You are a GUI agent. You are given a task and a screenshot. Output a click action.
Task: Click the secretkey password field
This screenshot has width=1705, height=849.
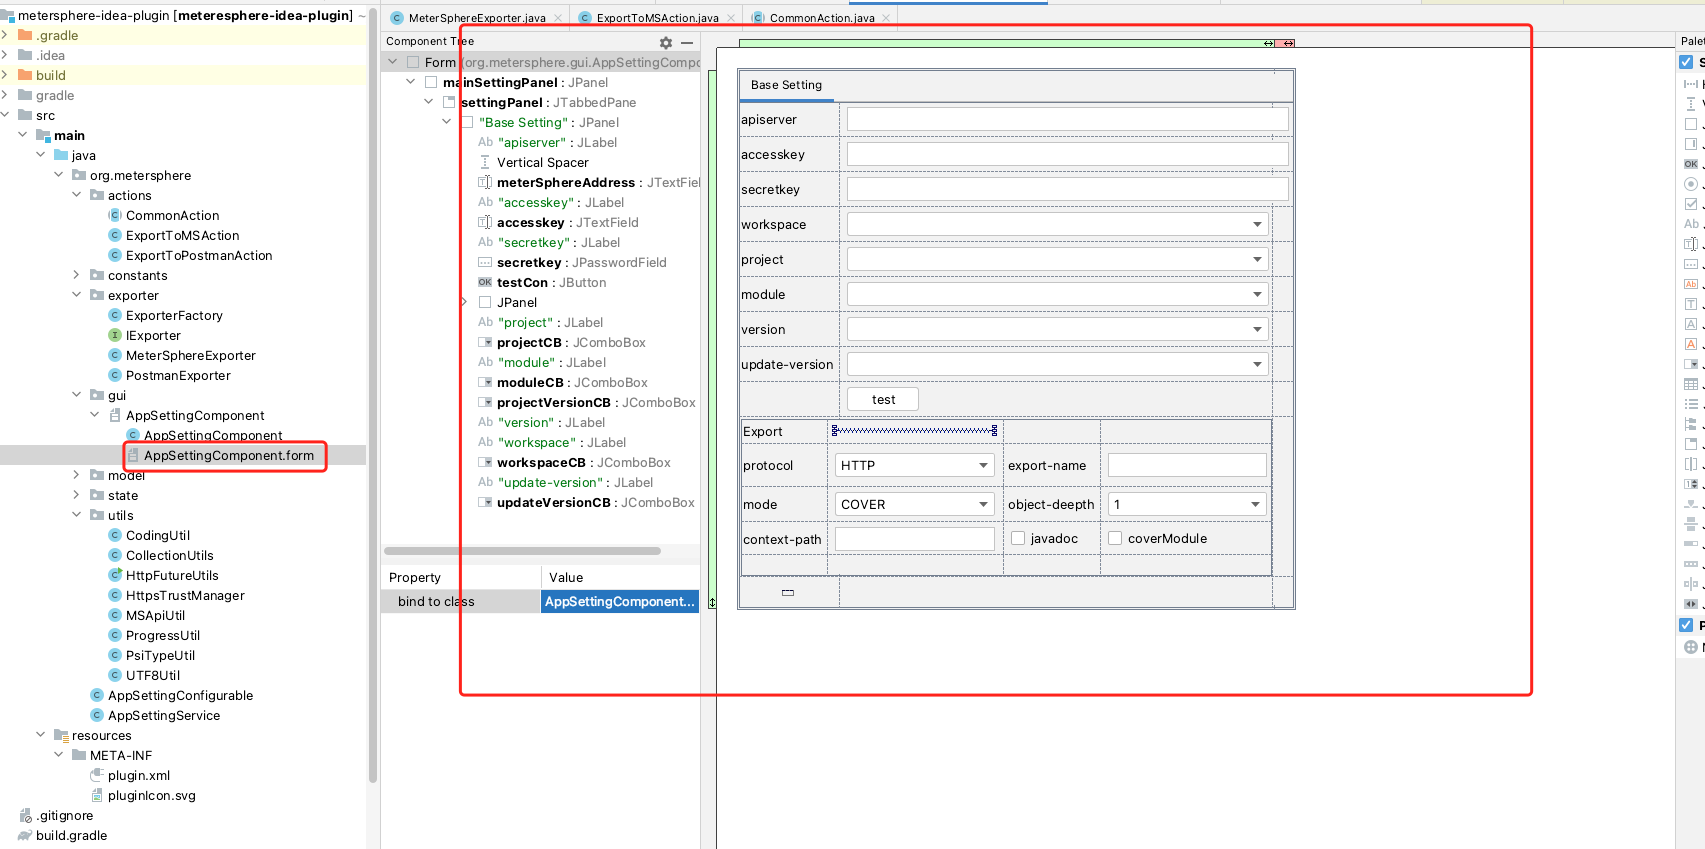click(x=1067, y=189)
